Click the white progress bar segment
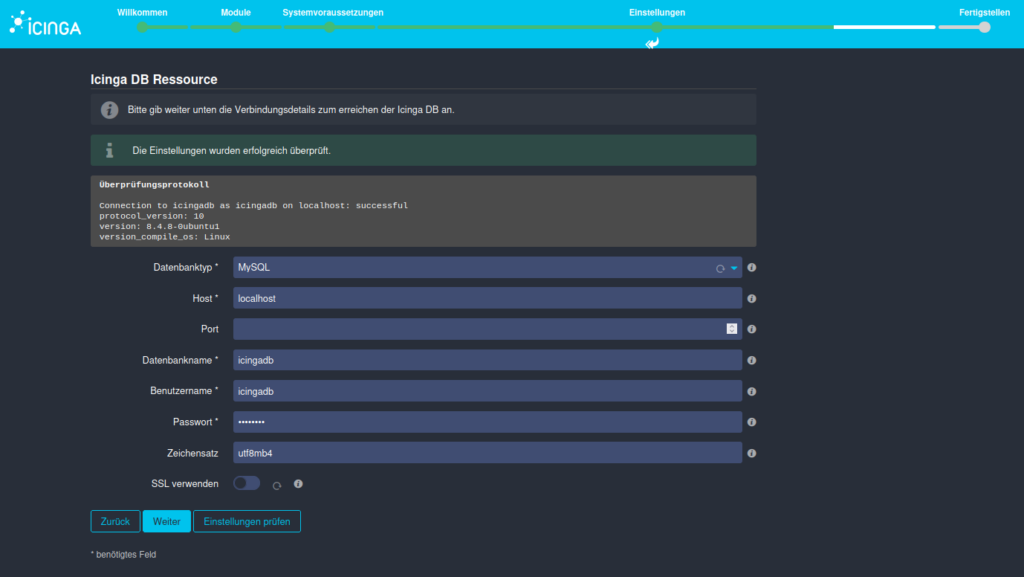This screenshot has width=1024, height=577. pos(884,27)
